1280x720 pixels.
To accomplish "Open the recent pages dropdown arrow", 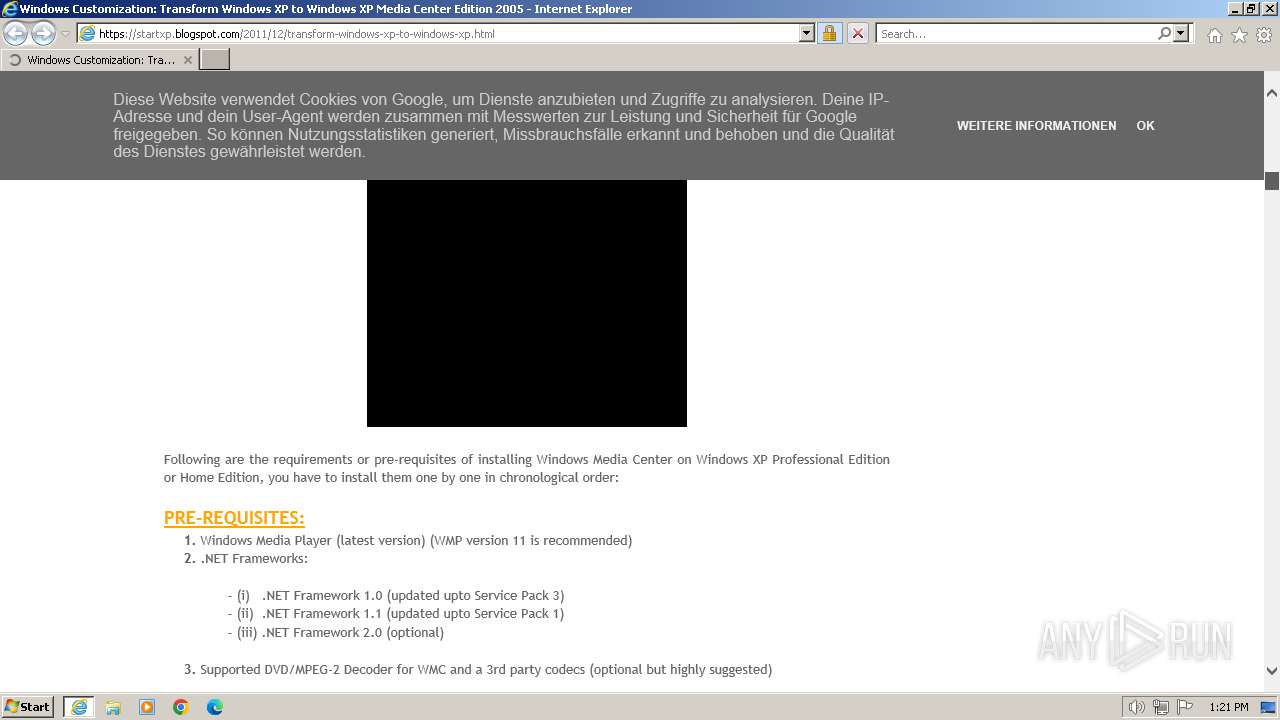I will [x=65, y=34].
